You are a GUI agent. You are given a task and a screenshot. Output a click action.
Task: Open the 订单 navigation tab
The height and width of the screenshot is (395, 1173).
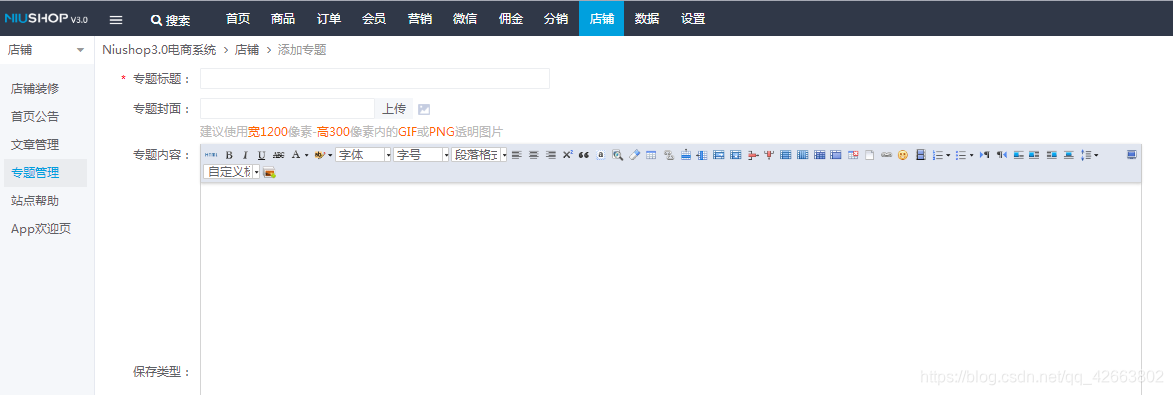tap(328, 19)
